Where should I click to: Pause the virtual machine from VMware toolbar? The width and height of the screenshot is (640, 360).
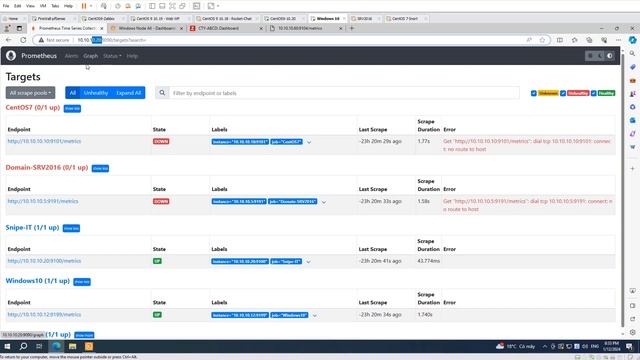tap(84, 6)
